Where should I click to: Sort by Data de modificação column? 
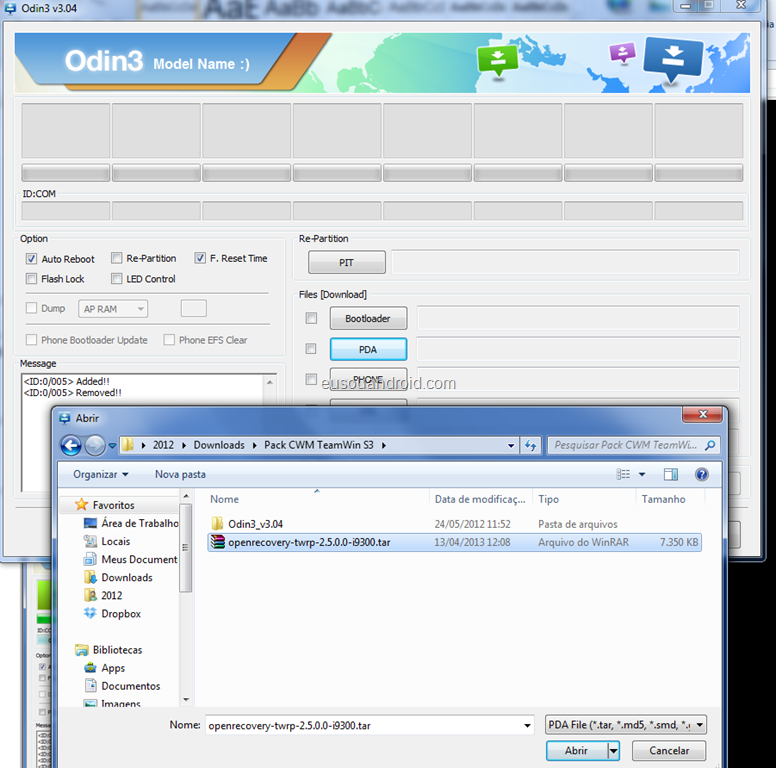click(480, 499)
